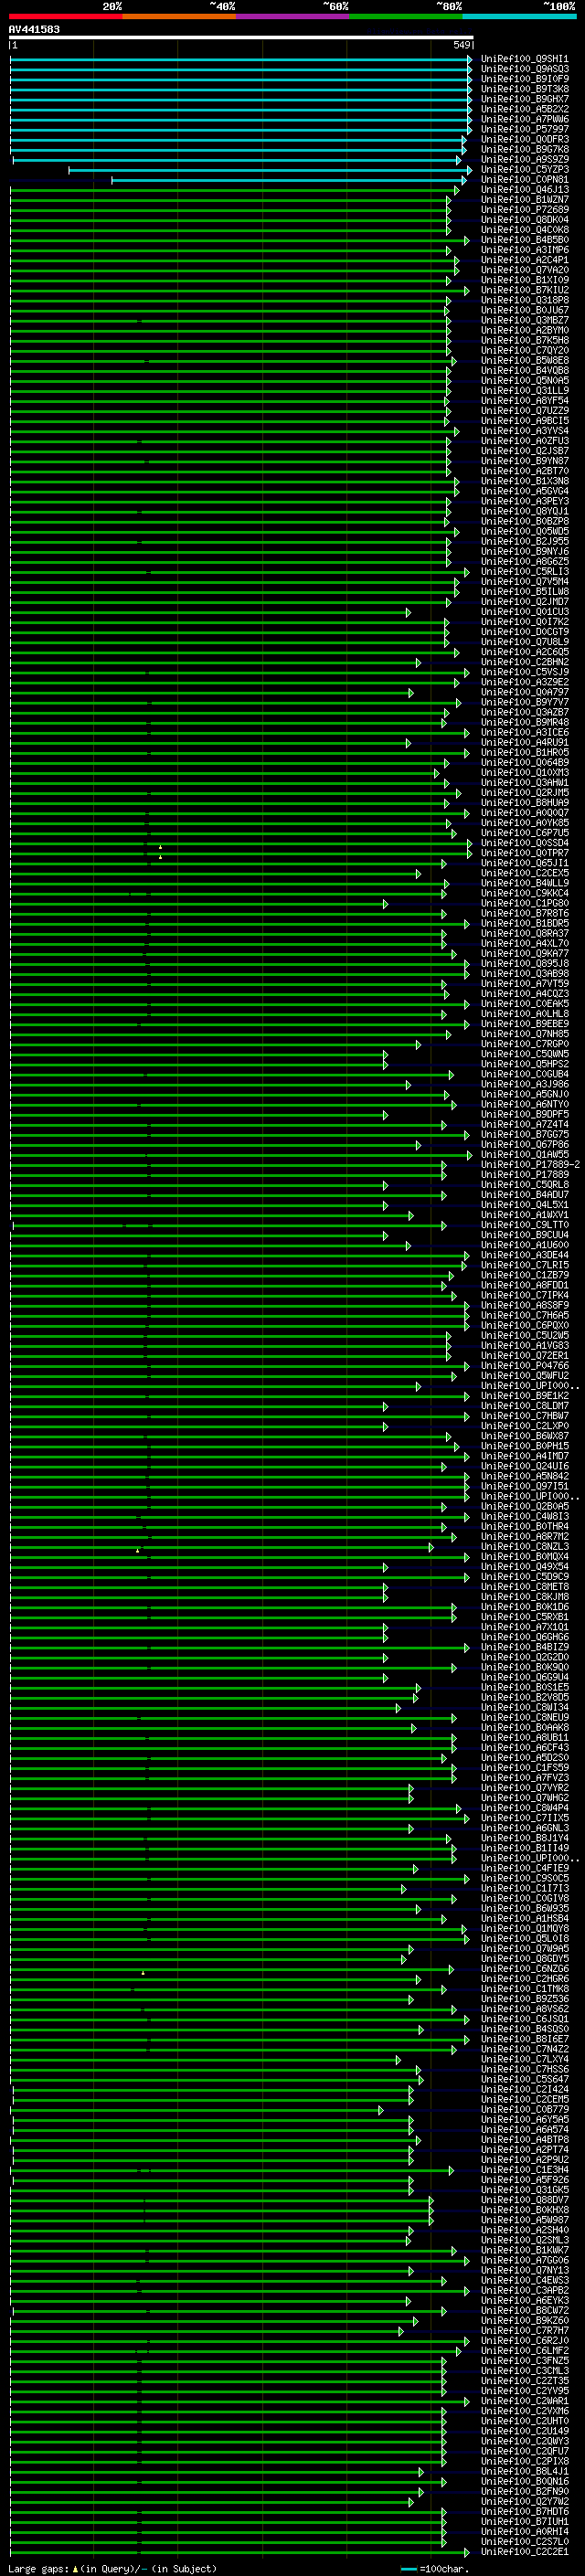Choose the UniRef100_Q1AW55 hit label

coord(524,1155)
